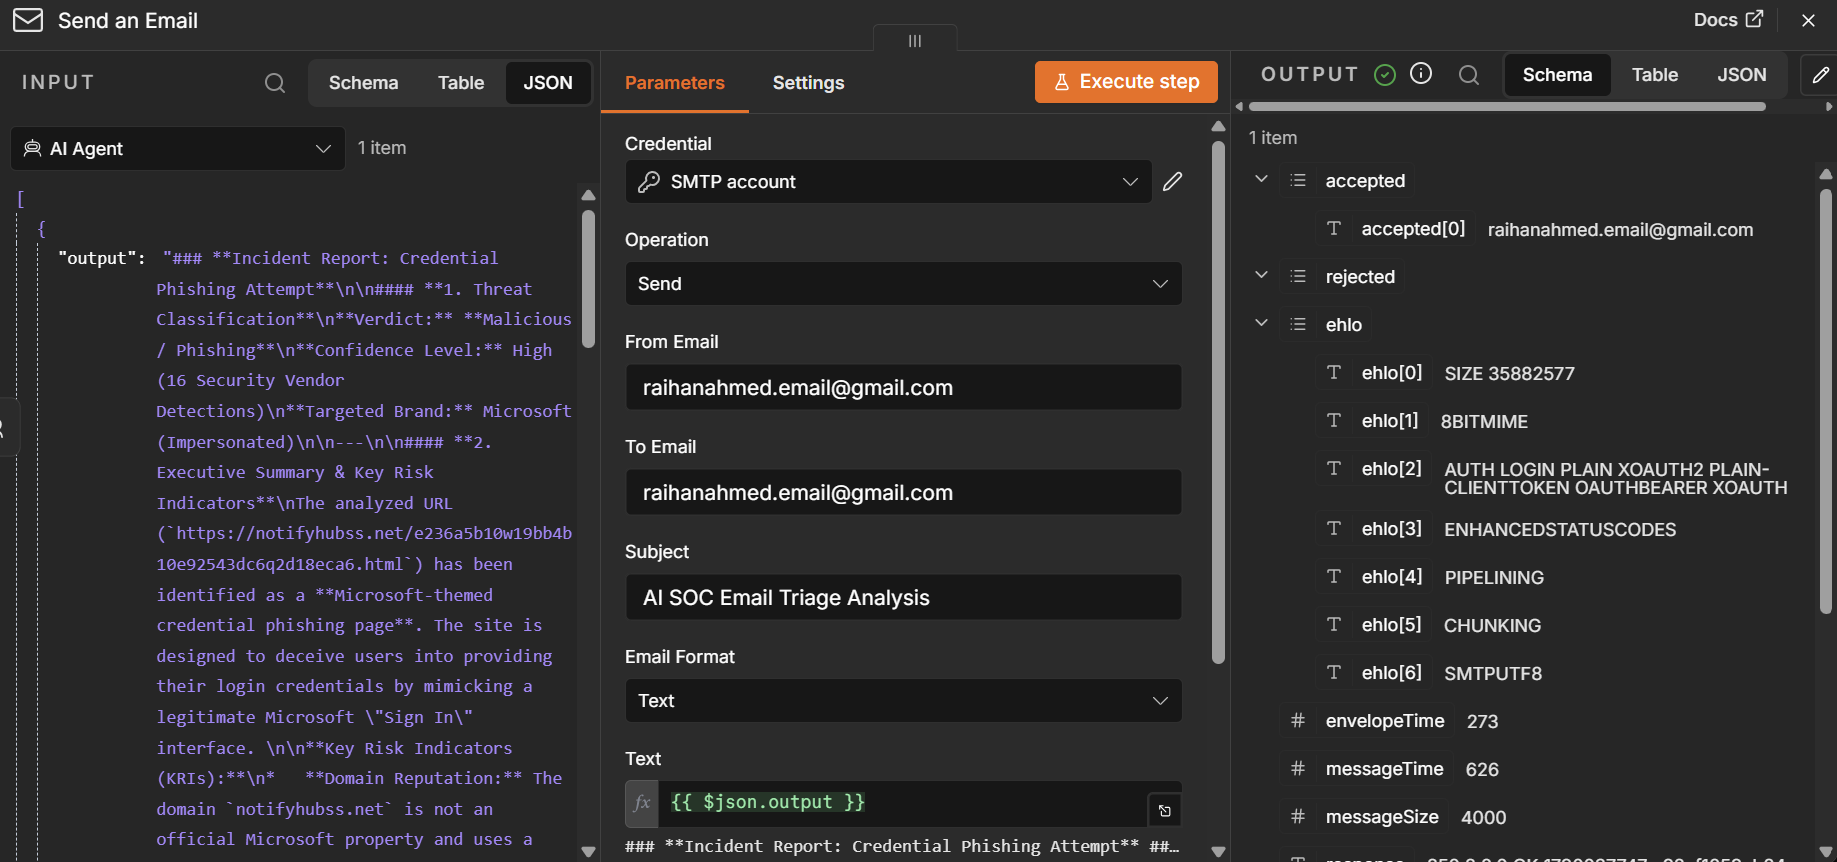
Task: Switch input view to Table
Action: 461,83
